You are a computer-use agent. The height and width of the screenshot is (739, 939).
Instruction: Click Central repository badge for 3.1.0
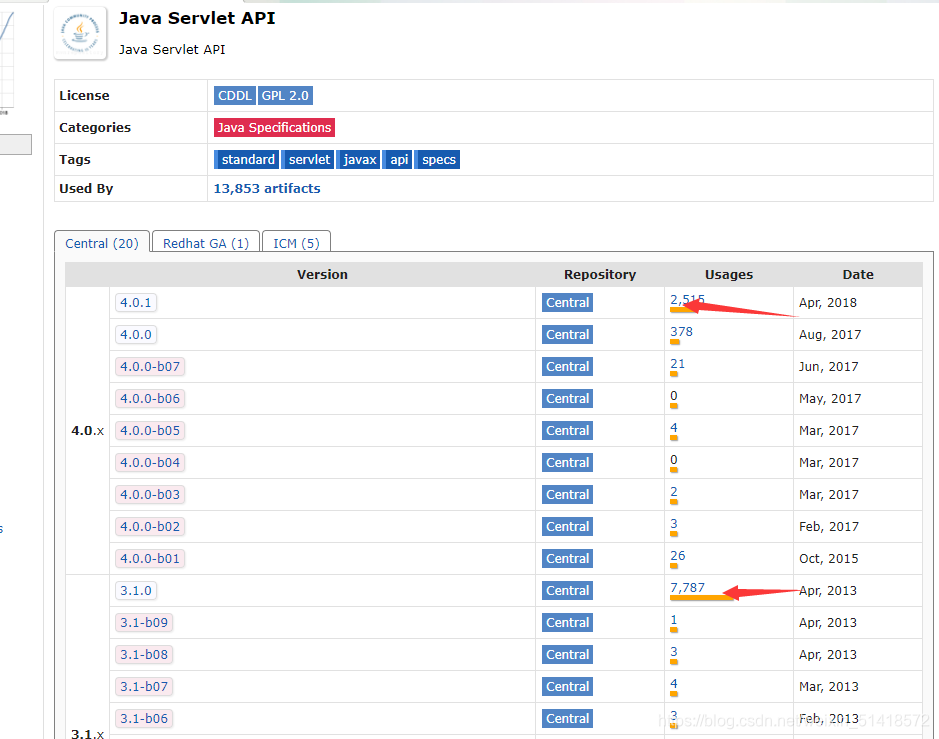tap(567, 591)
